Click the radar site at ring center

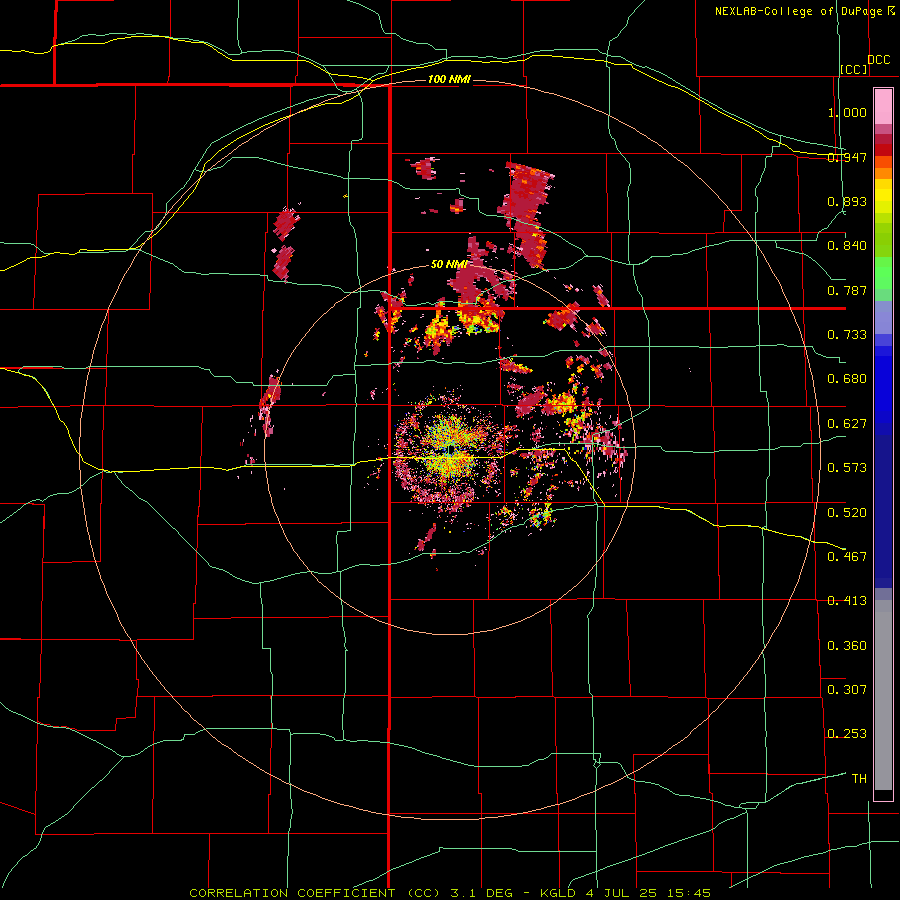click(x=451, y=449)
